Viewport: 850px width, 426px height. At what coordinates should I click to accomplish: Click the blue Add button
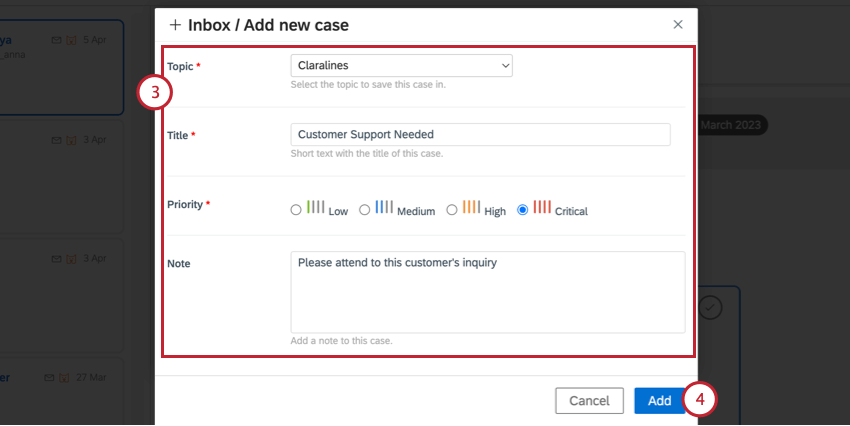point(659,401)
